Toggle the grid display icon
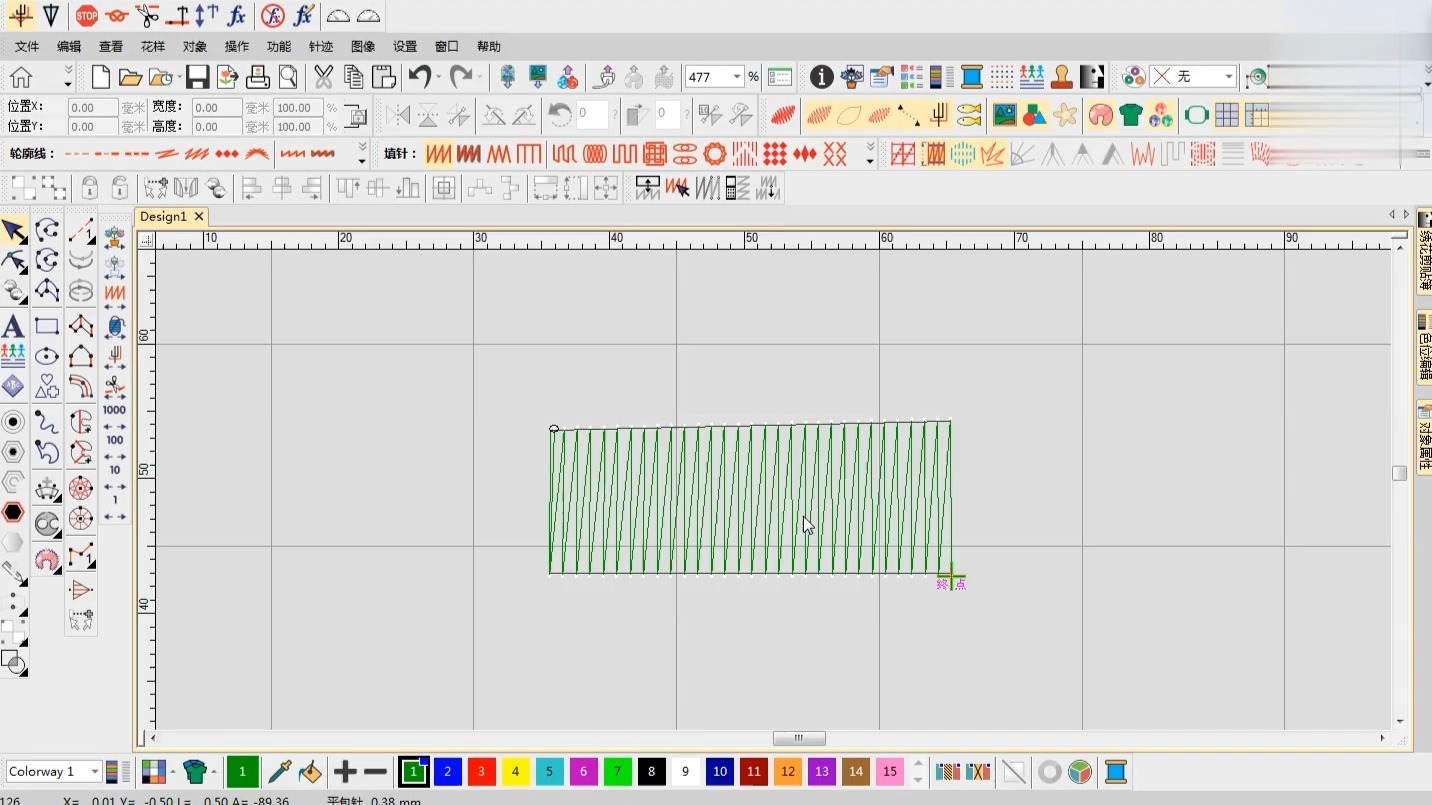Viewport: 1432px width, 805px height. coord(1226,115)
